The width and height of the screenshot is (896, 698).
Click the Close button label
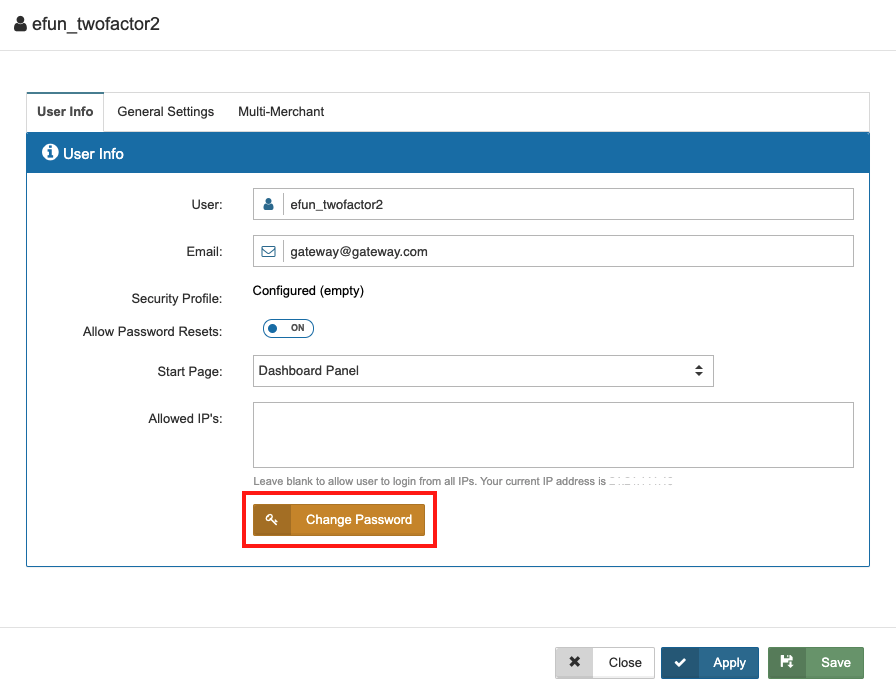625,662
